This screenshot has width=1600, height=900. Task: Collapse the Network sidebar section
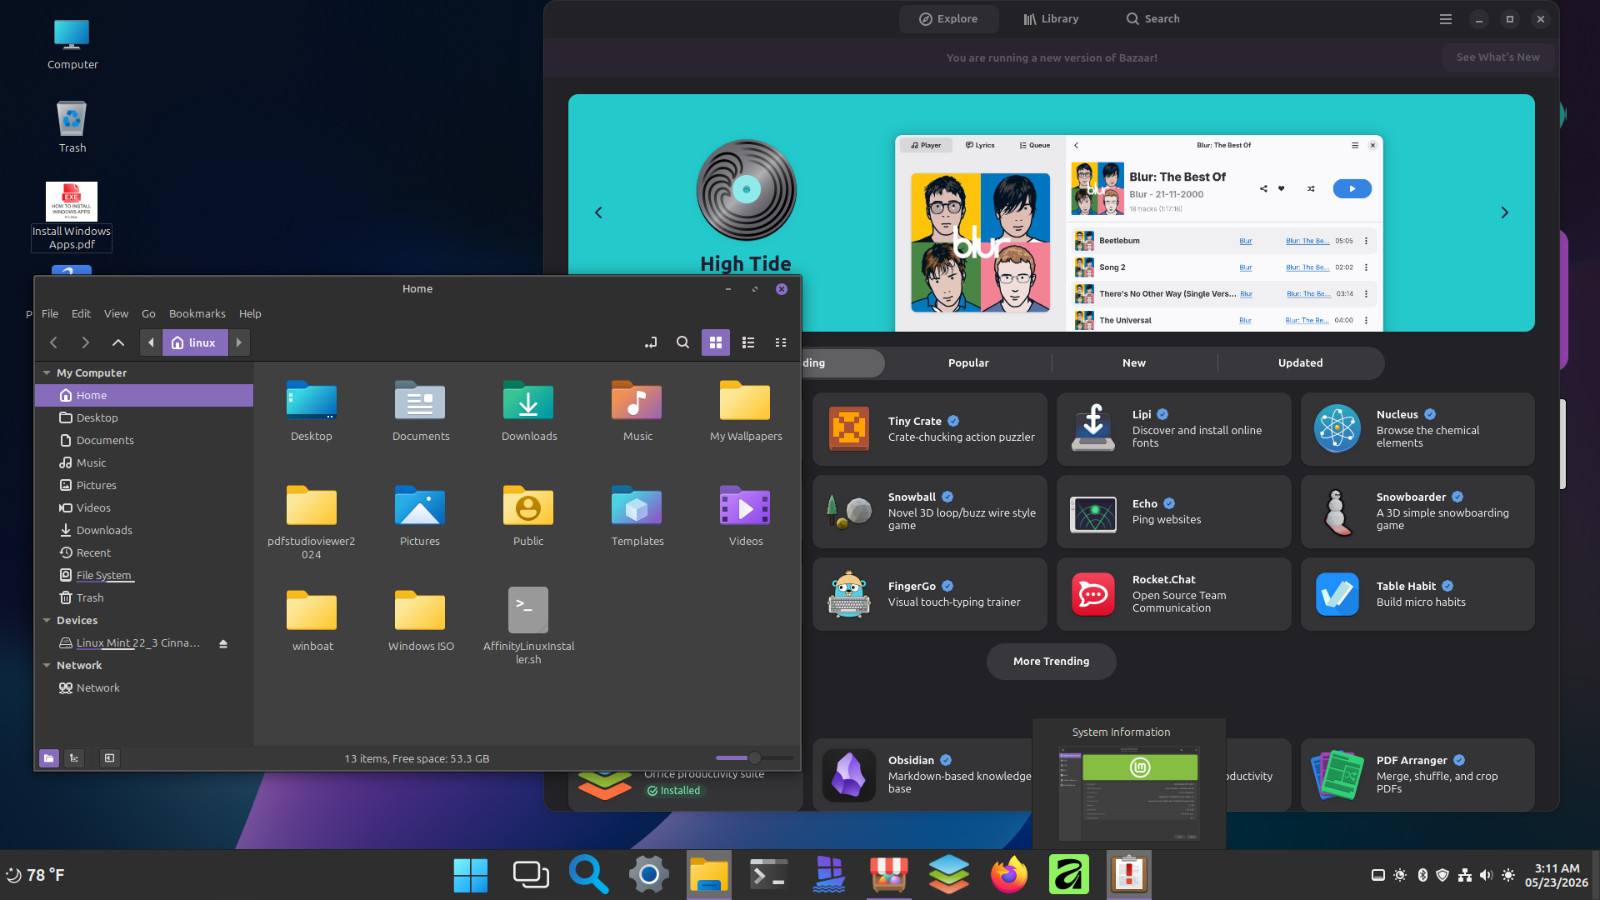point(46,665)
